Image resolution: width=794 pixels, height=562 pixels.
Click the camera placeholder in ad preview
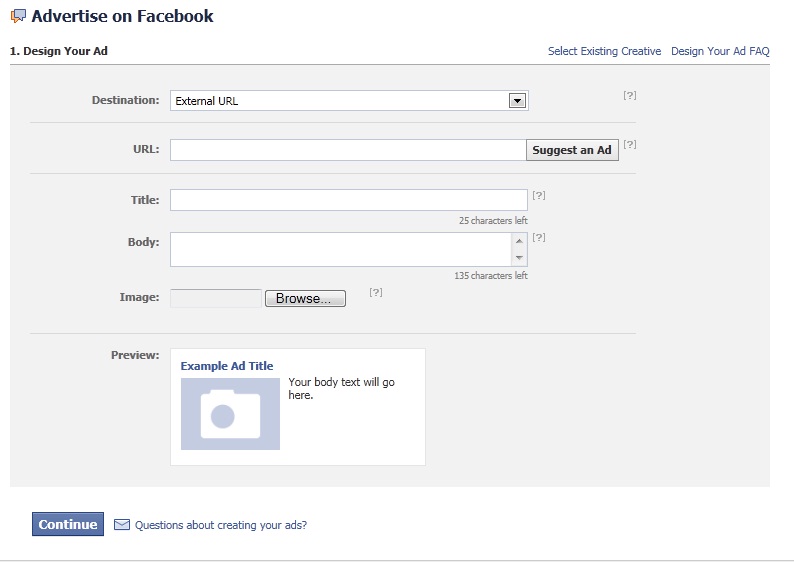tap(230, 414)
